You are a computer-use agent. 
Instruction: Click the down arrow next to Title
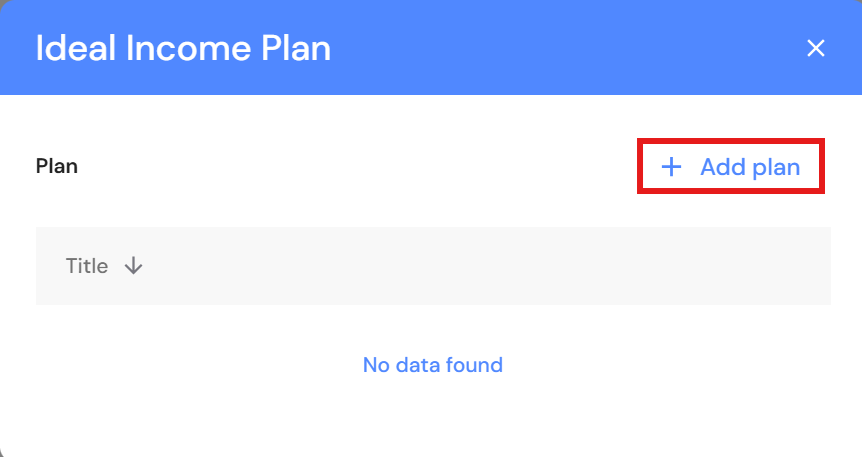coord(134,266)
